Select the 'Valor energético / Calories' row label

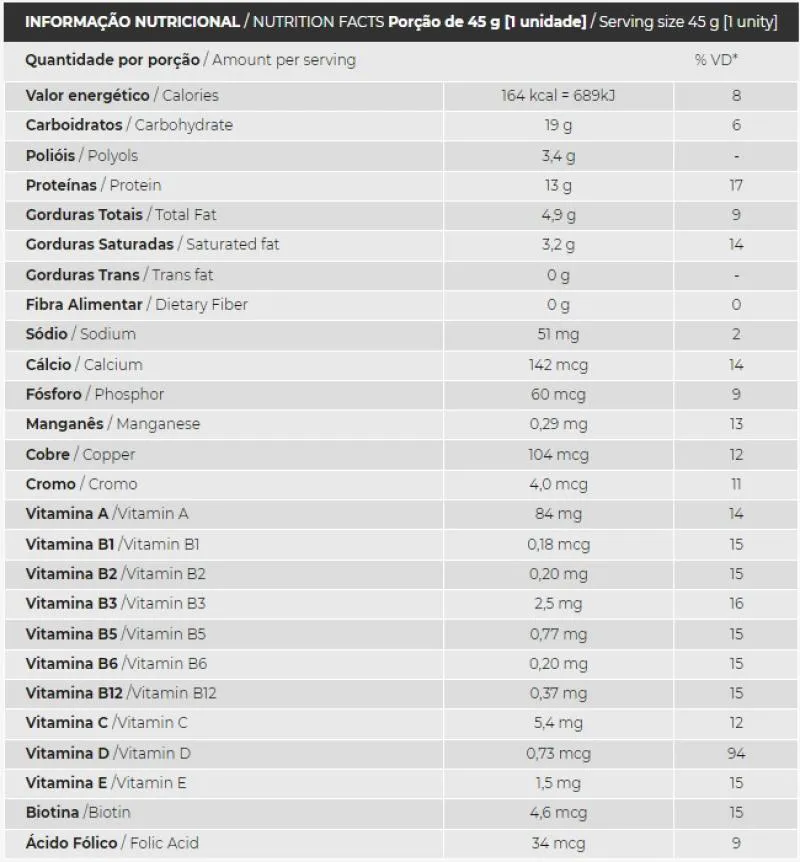pos(122,95)
